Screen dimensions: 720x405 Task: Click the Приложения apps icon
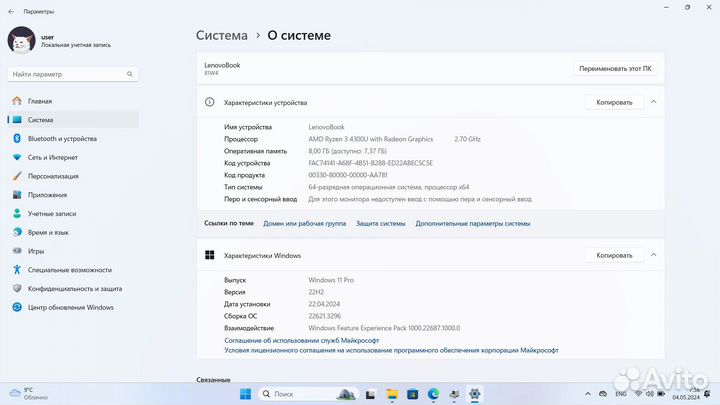(17, 195)
